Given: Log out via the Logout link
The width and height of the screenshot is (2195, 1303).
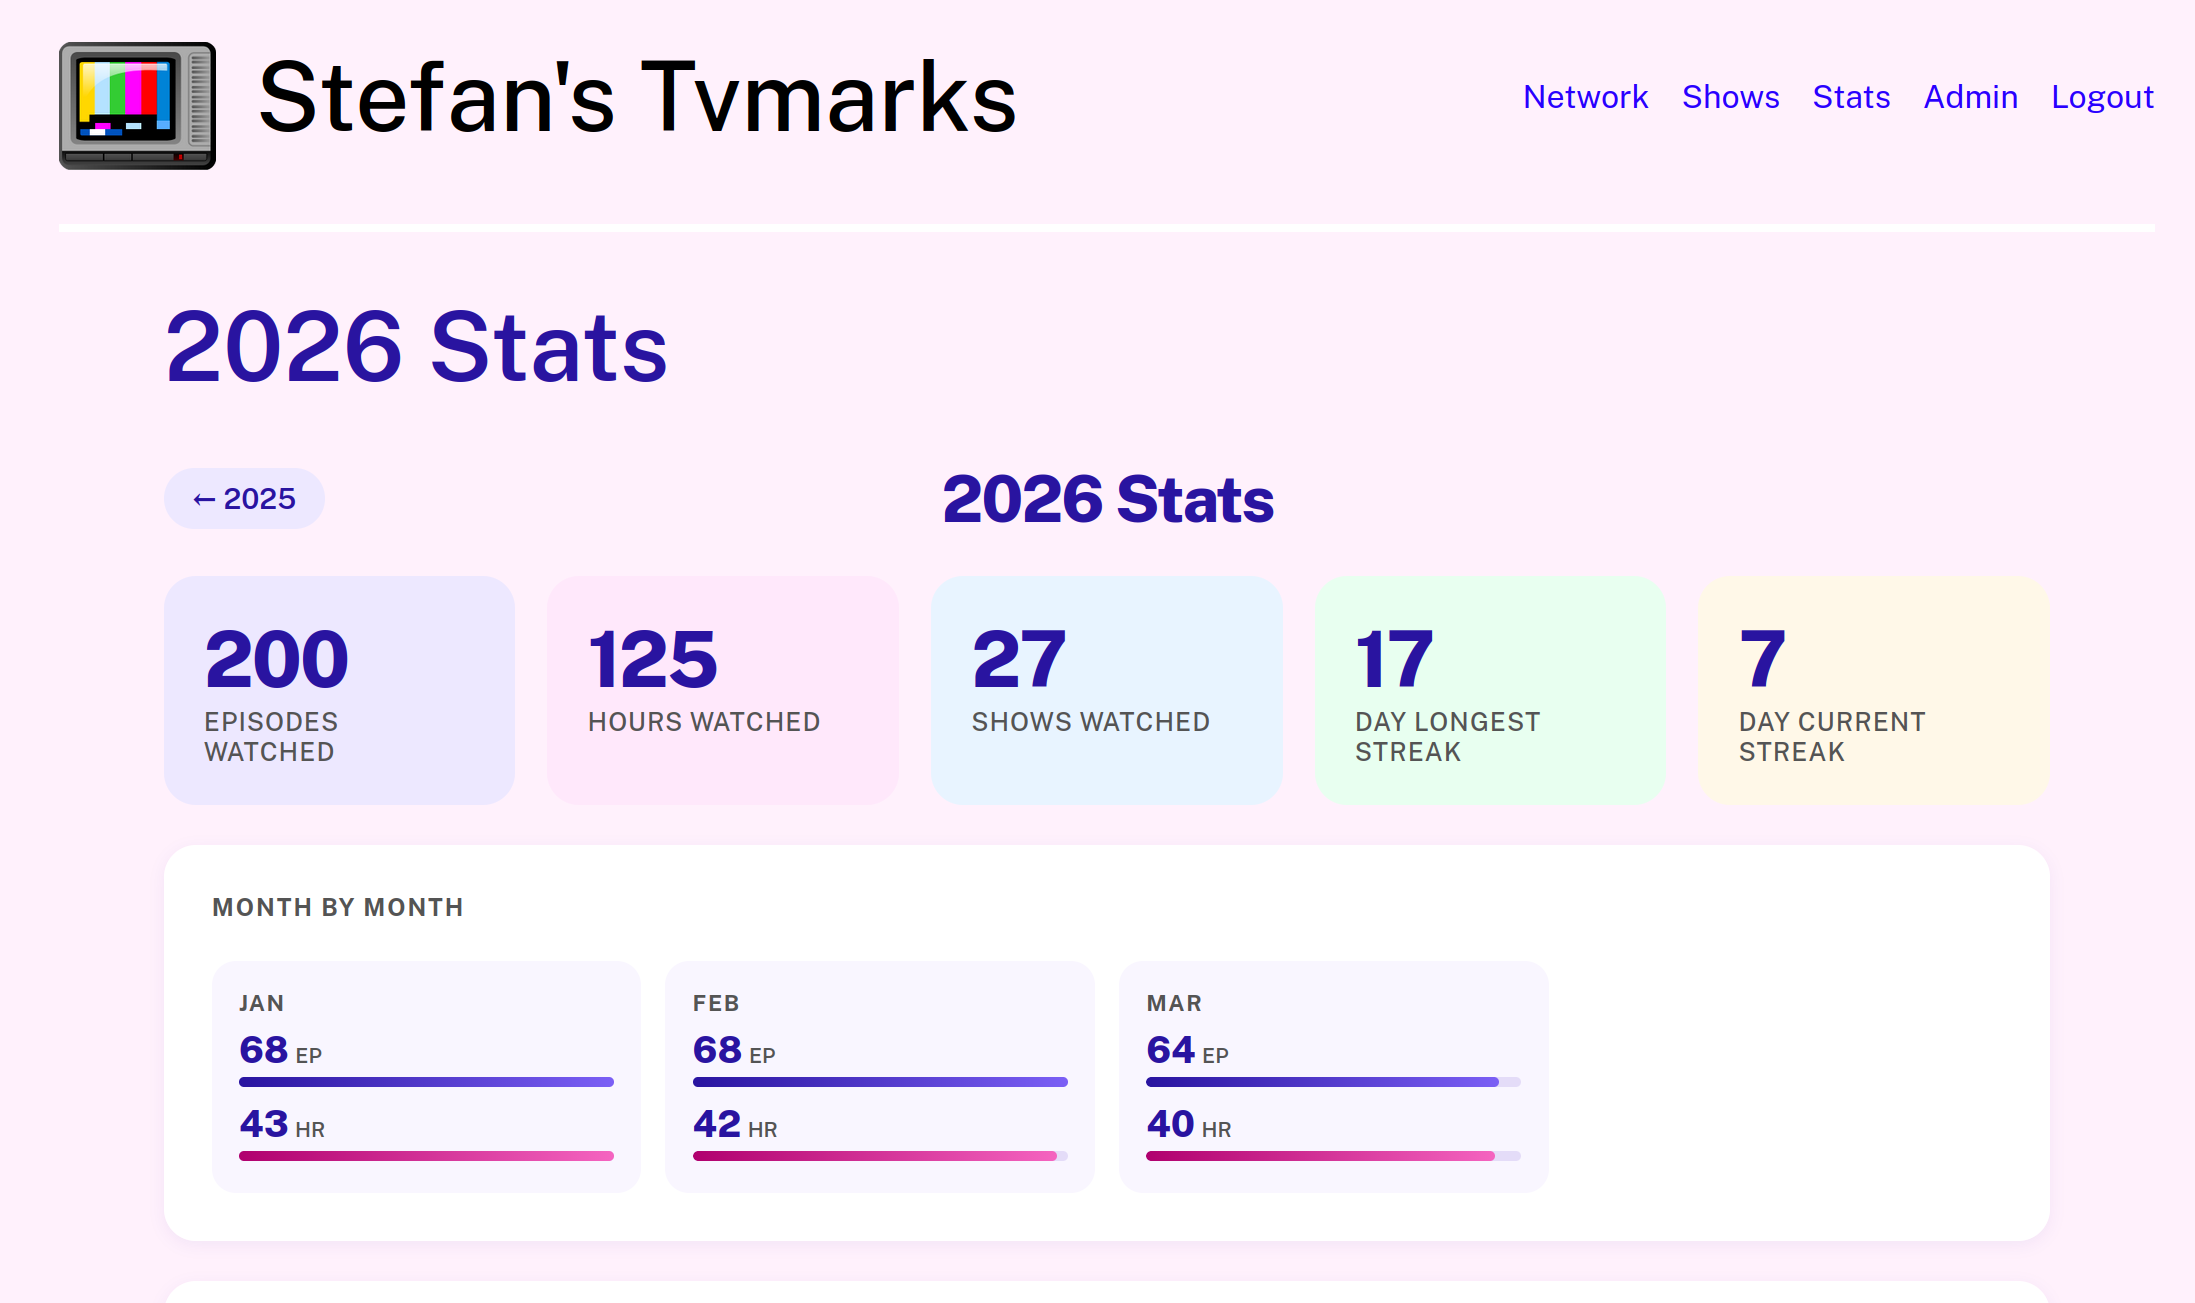Looking at the screenshot, I should point(2102,97).
